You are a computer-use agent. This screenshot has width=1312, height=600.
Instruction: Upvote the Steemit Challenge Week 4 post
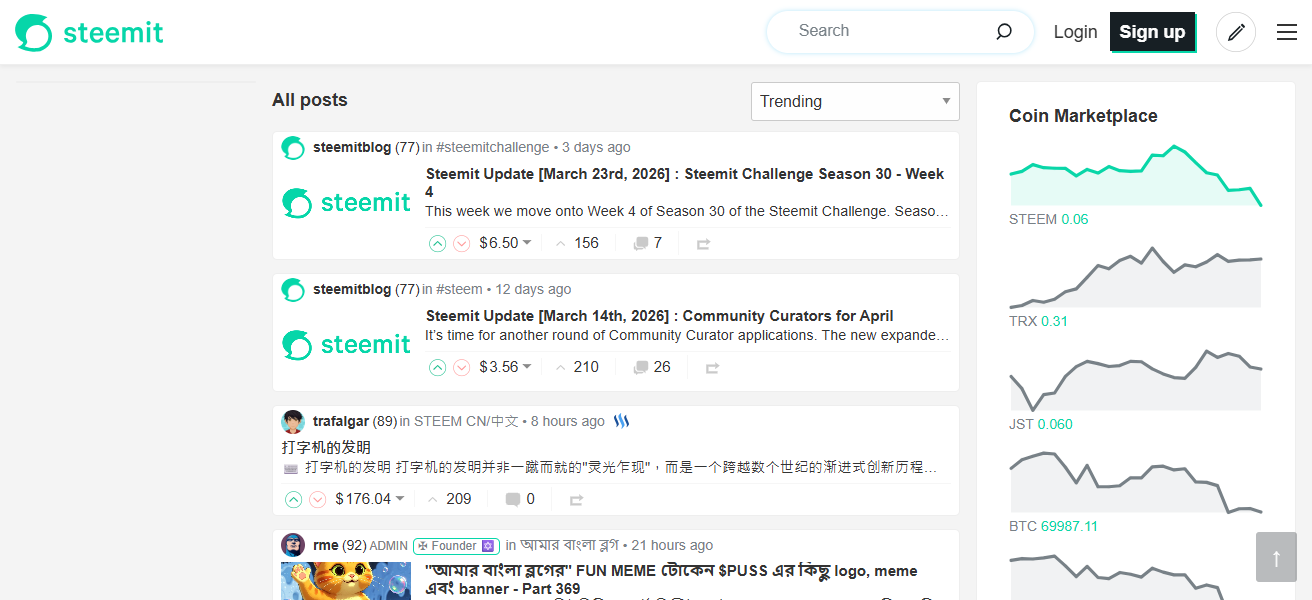pyautogui.click(x=437, y=243)
